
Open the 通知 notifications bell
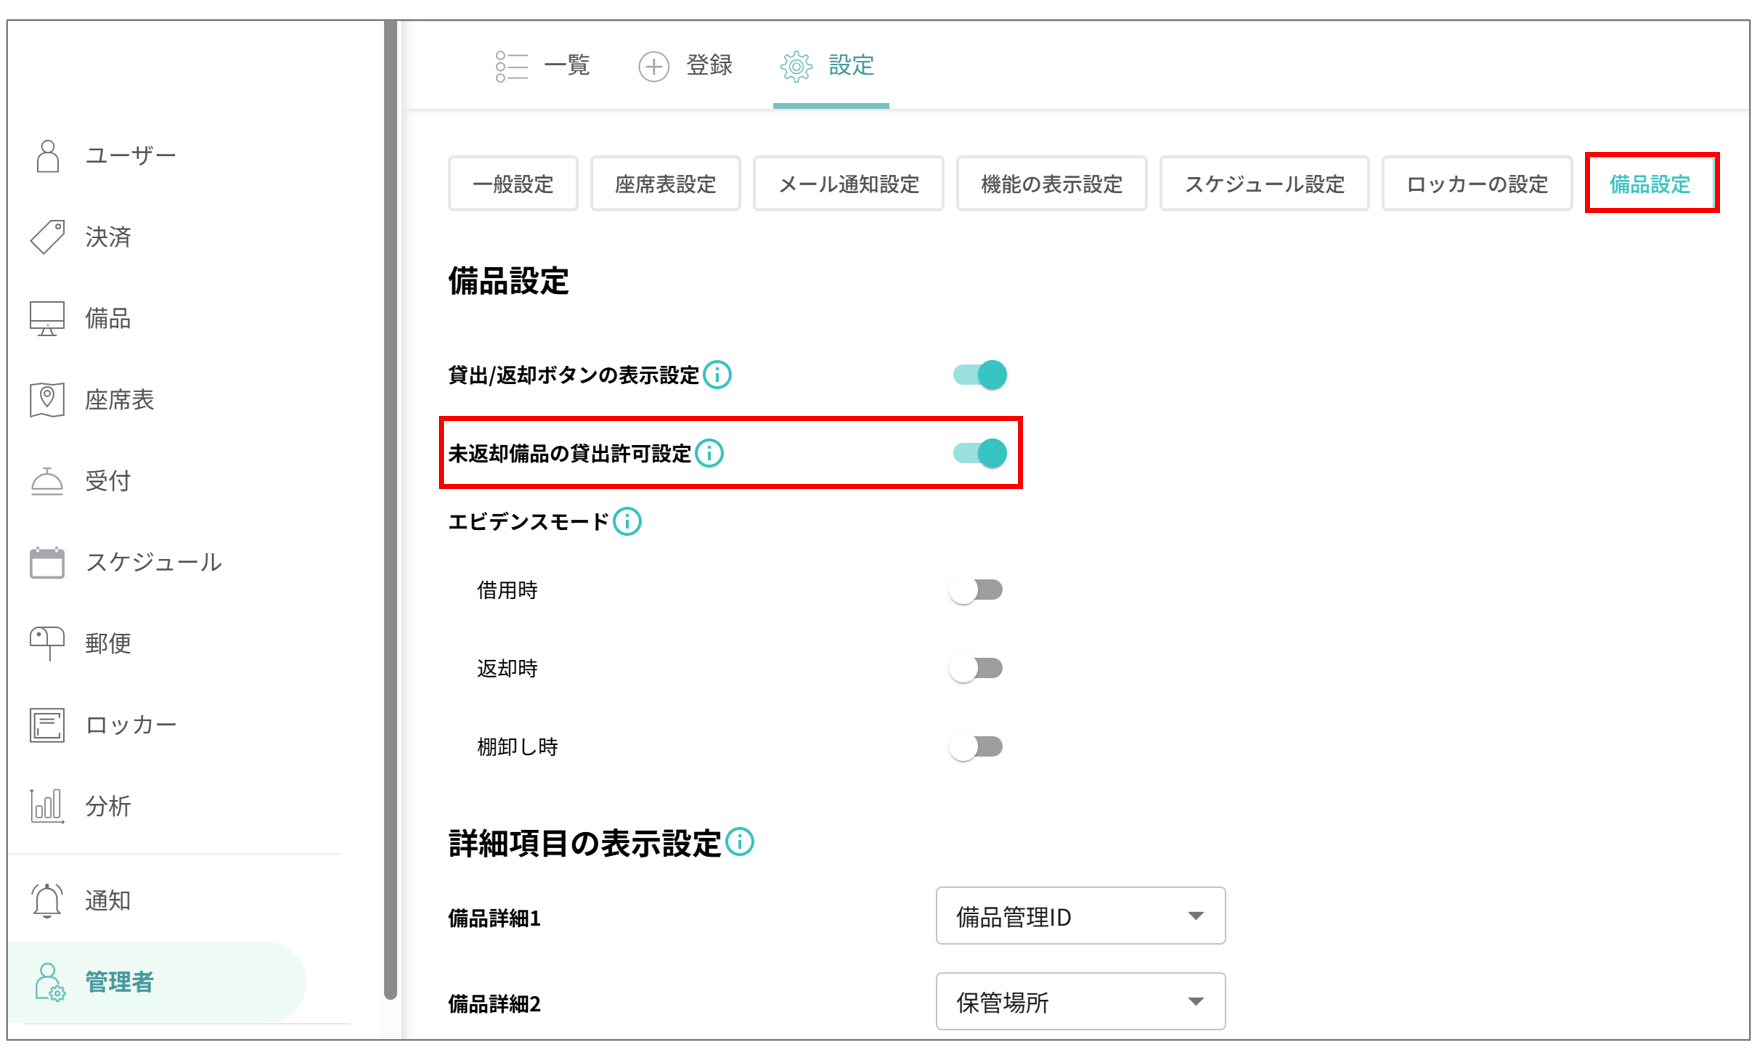click(x=46, y=899)
